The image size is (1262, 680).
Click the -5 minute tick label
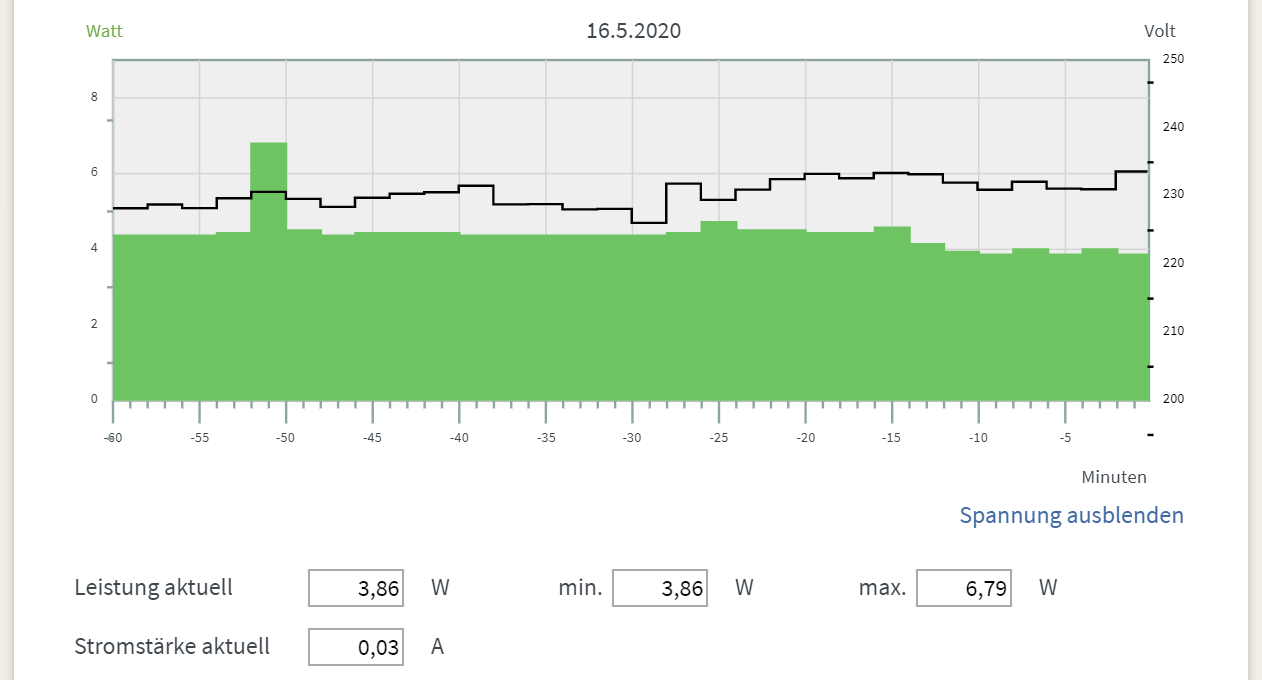pos(1065,438)
